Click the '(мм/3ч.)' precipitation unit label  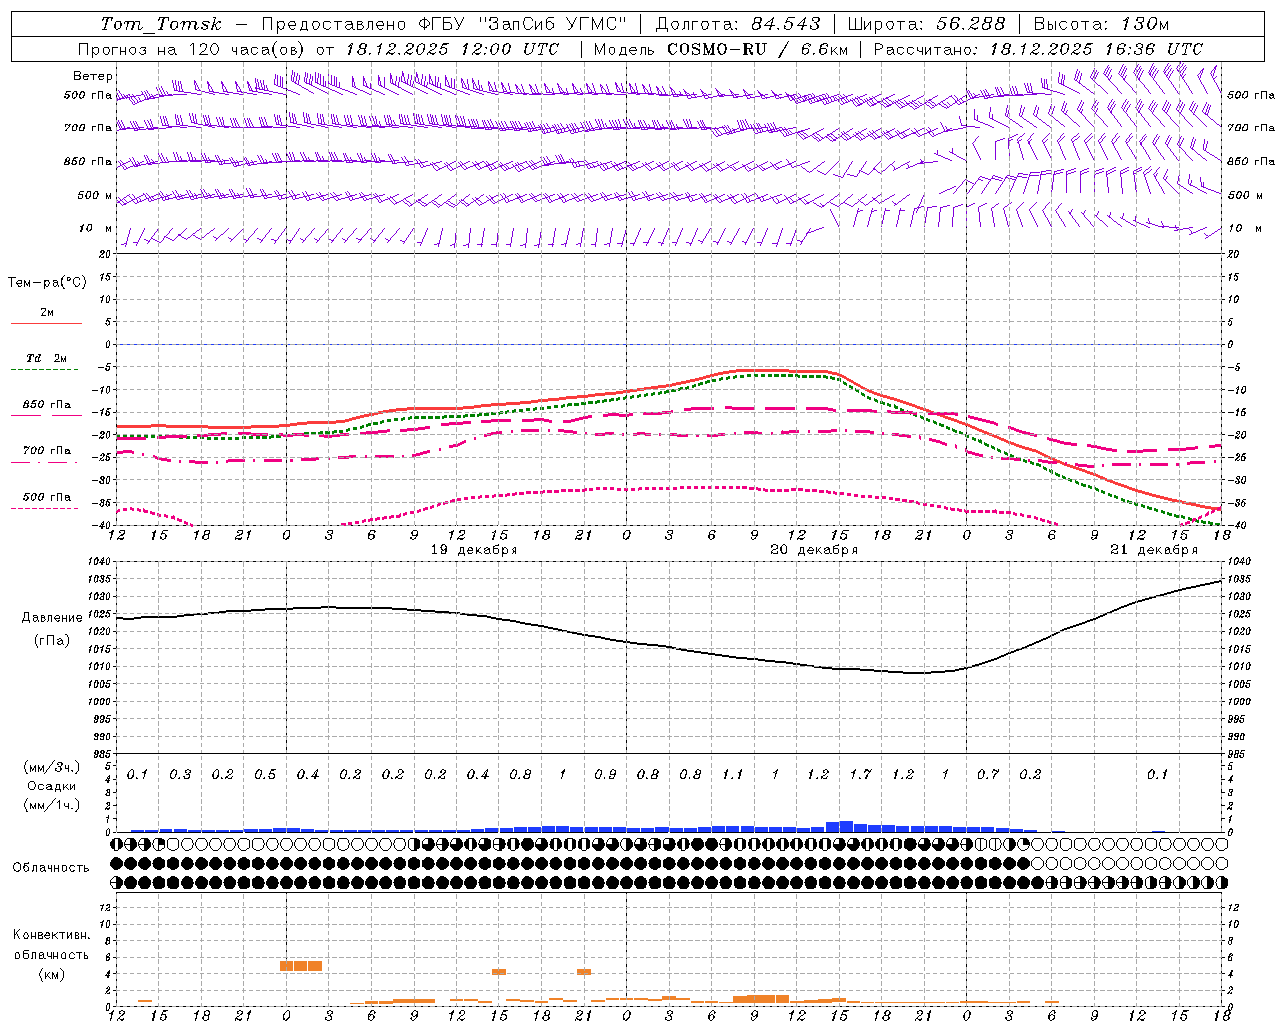52,768
